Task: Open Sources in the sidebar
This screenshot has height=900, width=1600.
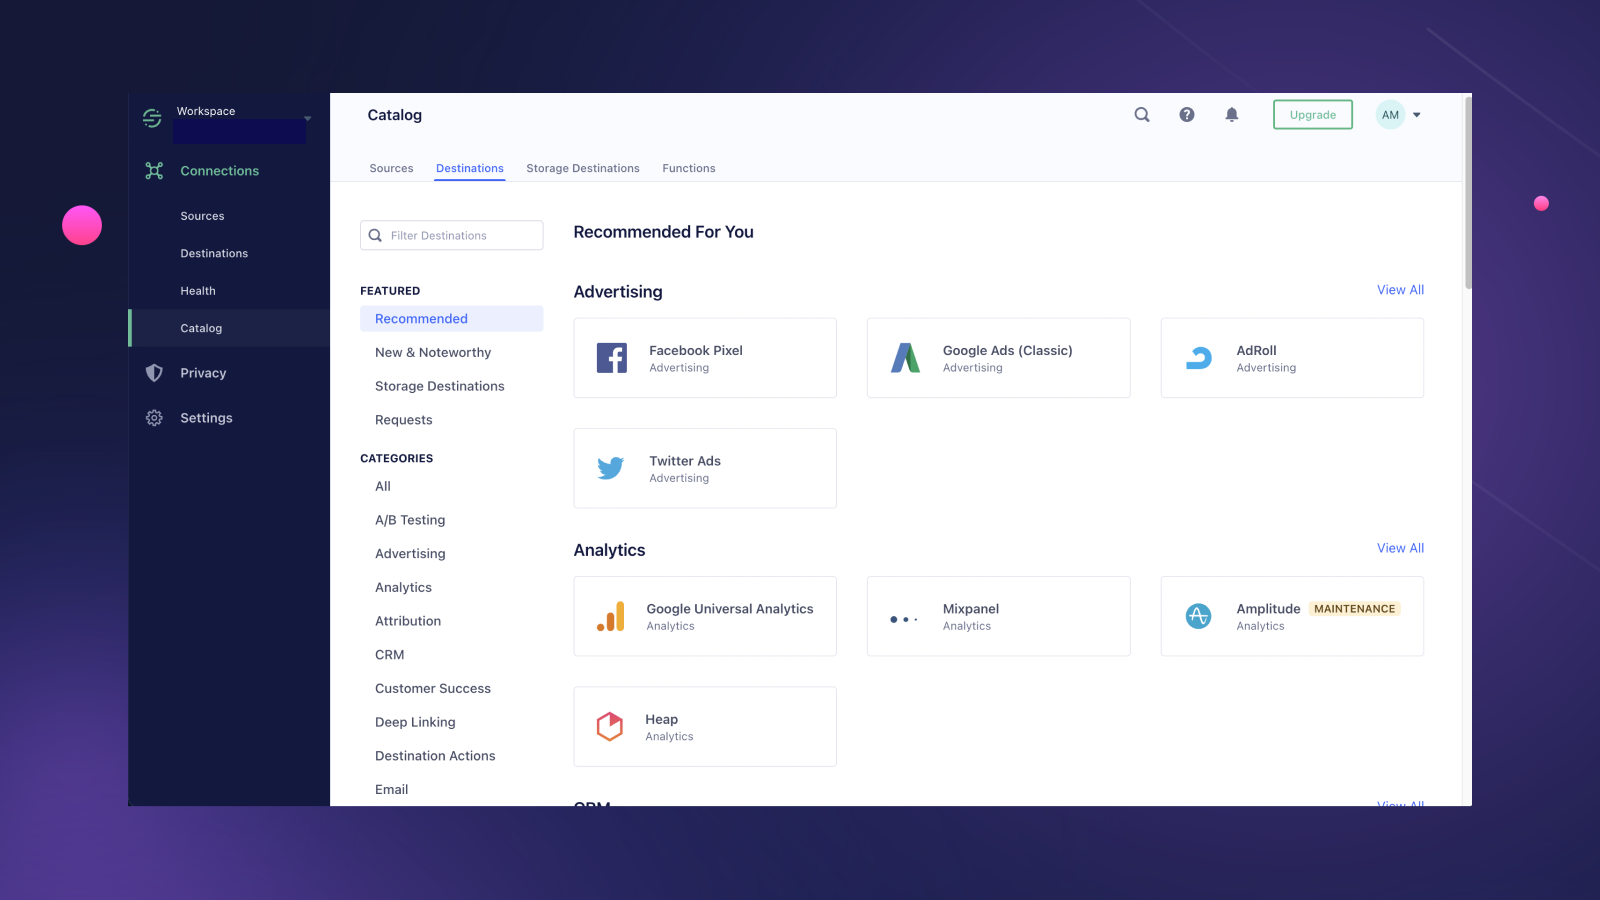Action: tap(202, 216)
